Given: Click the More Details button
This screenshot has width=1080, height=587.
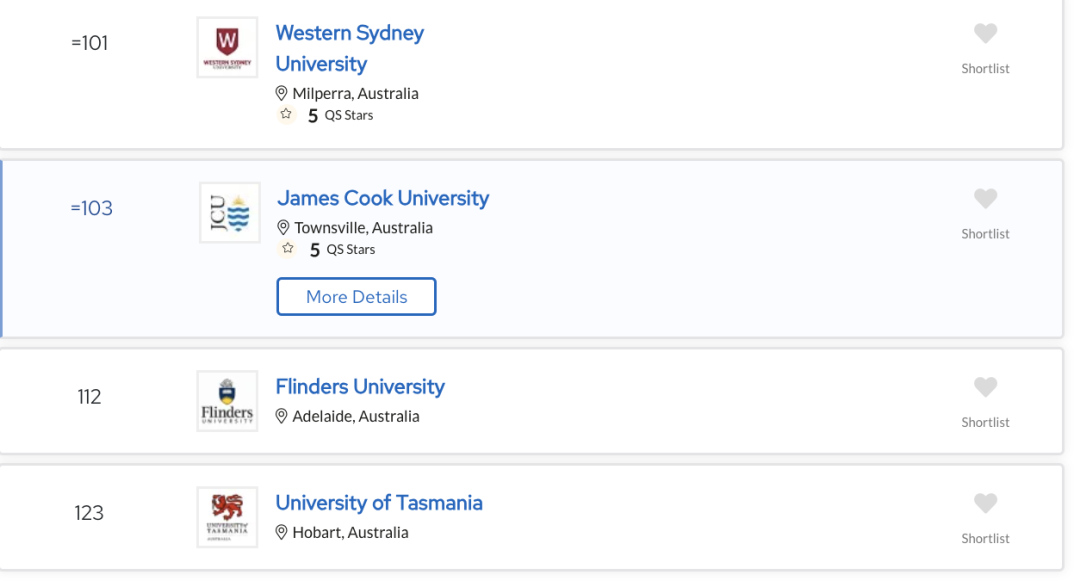Looking at the screenshot, I should (x=356, y=296).
